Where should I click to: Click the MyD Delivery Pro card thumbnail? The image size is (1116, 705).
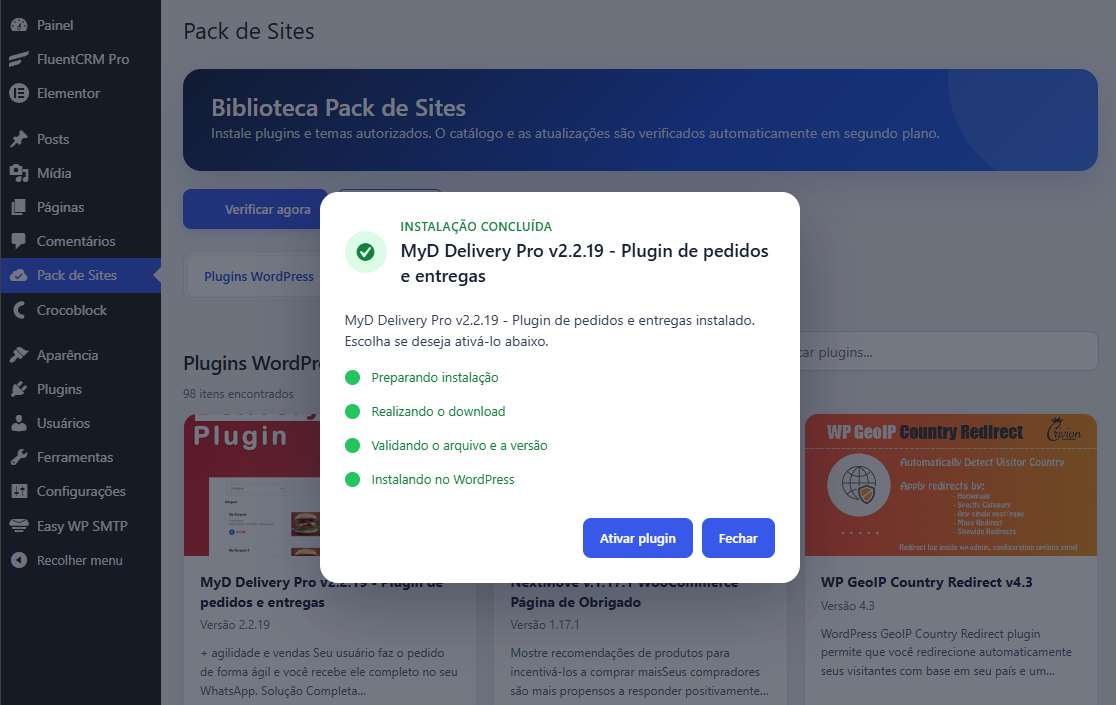coord(252,485)
